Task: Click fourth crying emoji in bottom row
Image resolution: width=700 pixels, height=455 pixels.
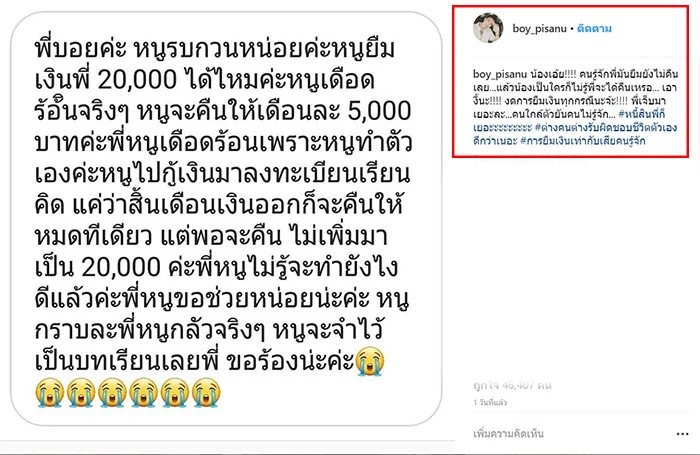Action: coord(143,392)
